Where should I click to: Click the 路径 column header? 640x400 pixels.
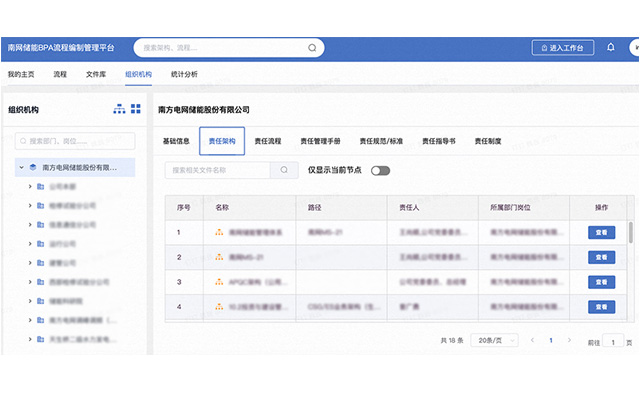[x=315, y=207]
